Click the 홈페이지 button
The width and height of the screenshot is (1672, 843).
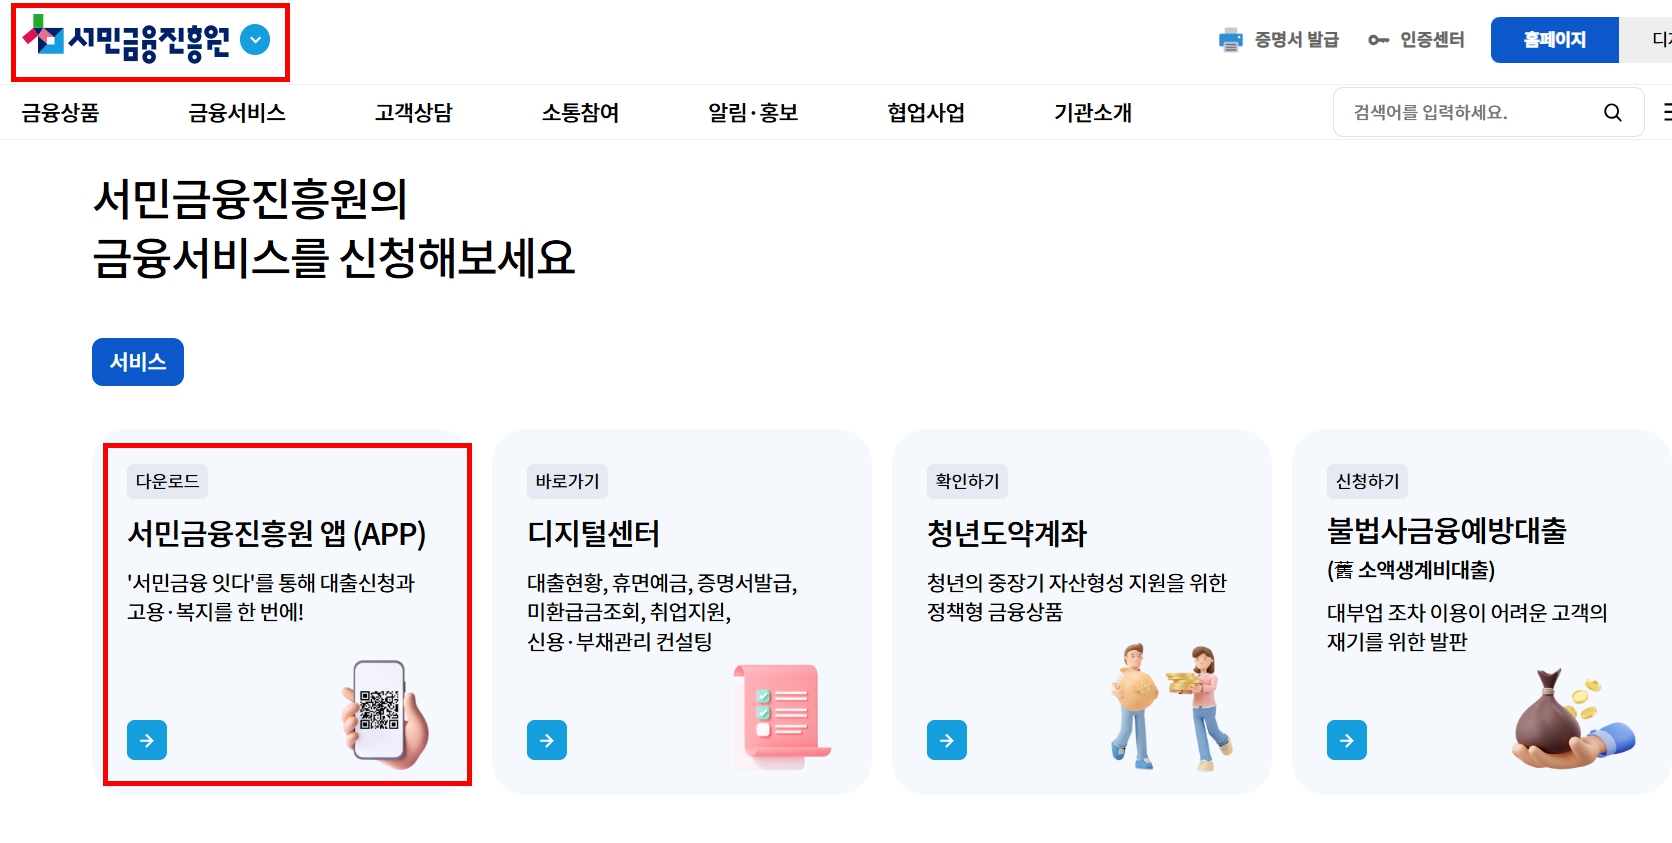pos(1554,40)
